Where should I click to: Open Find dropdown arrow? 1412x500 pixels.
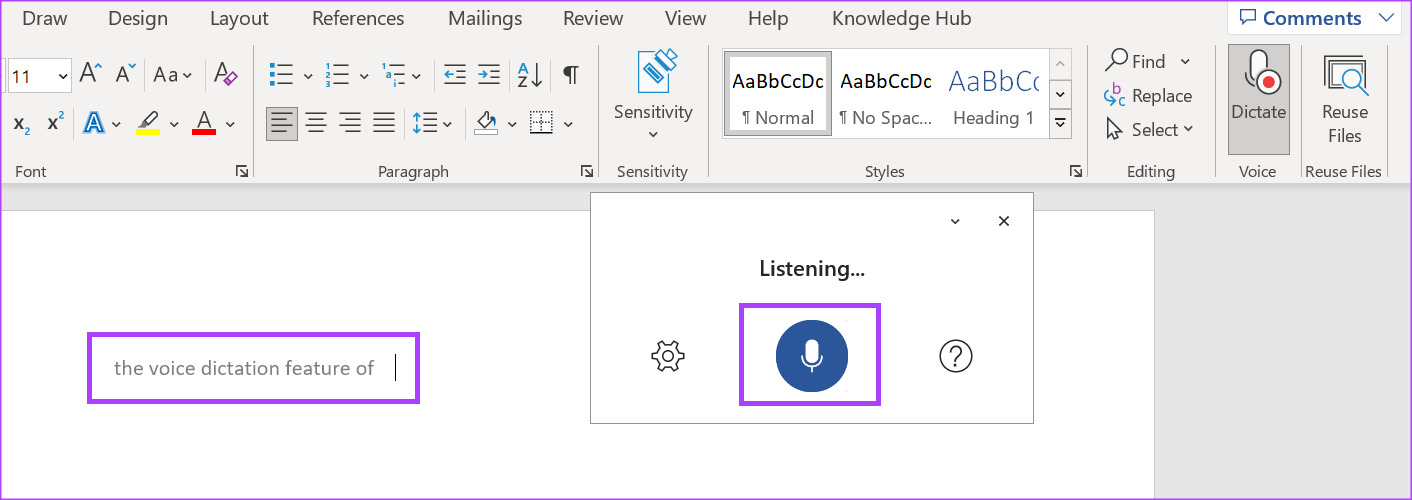click(1185, 61)
